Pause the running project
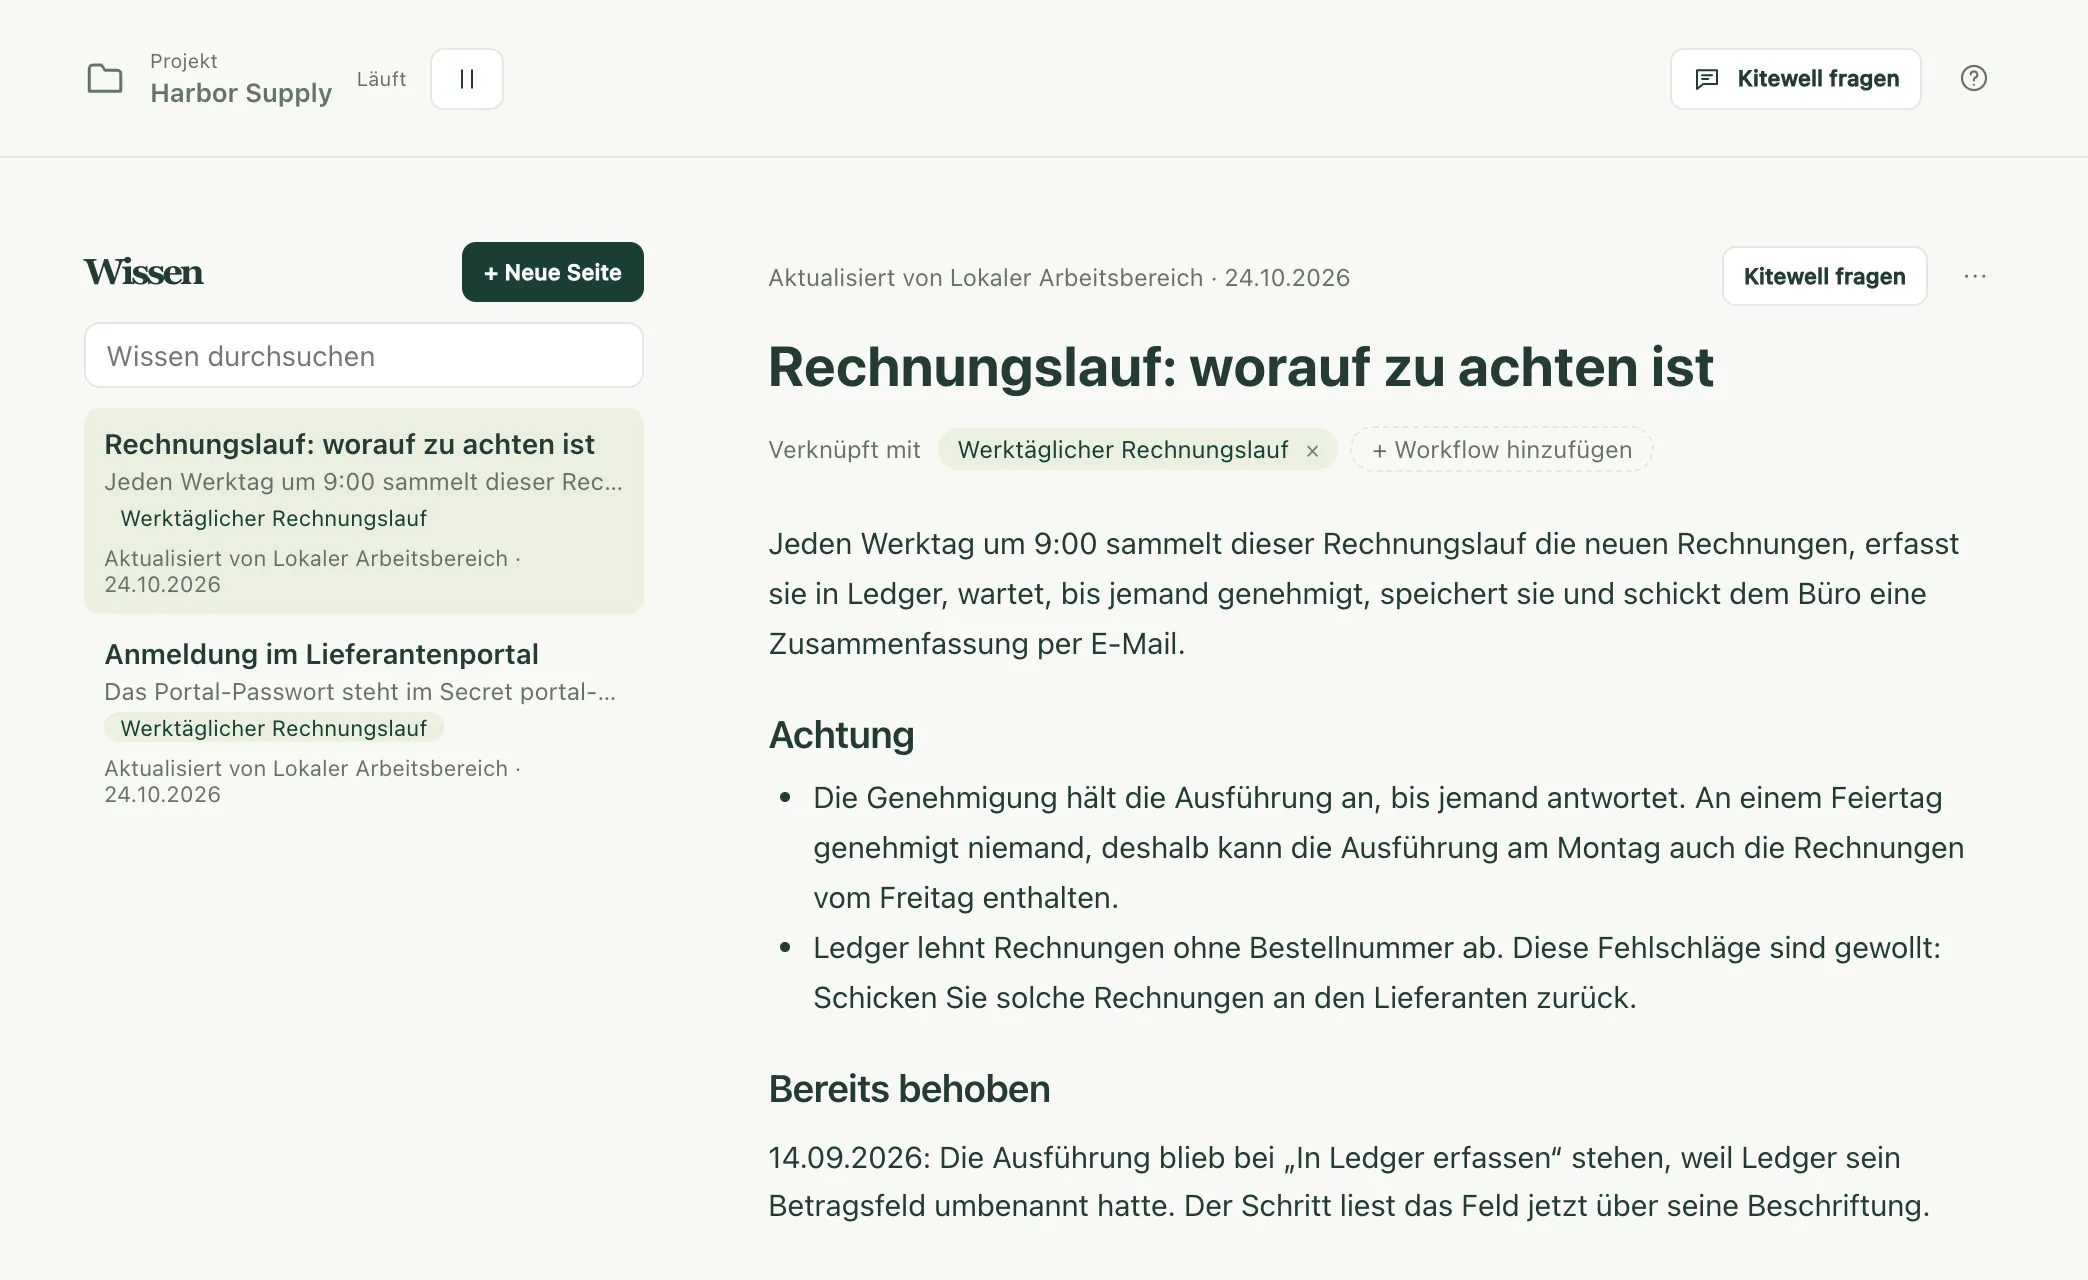The width and height of the screenshot is (2088, 1280). coord(467,79)
